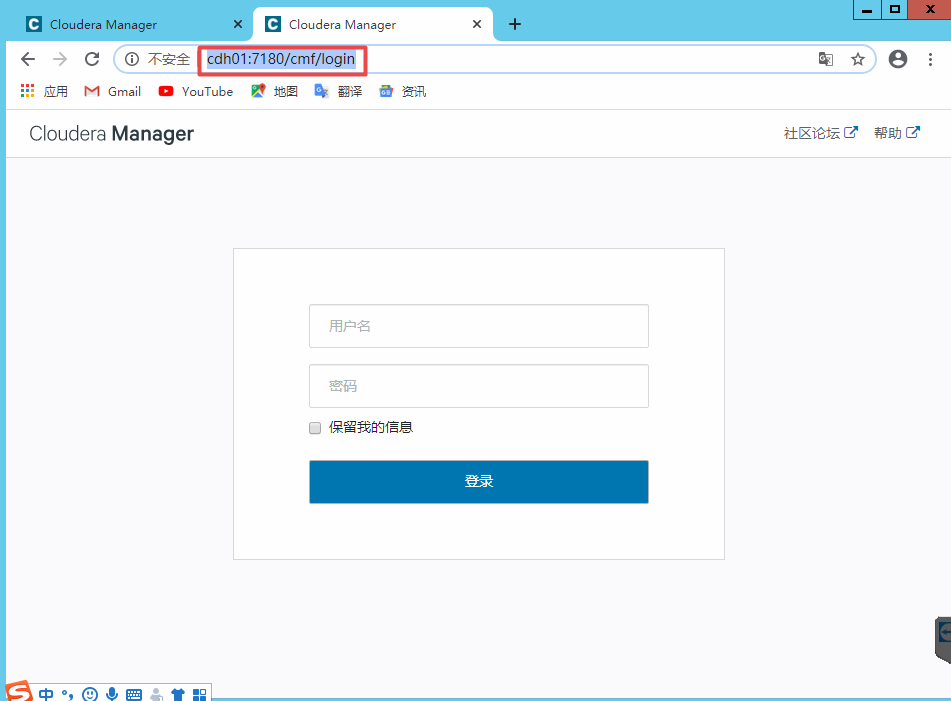The image size is (951, 701).
Task: Open a new tab with the plus button
Action: tap(515, 24)
